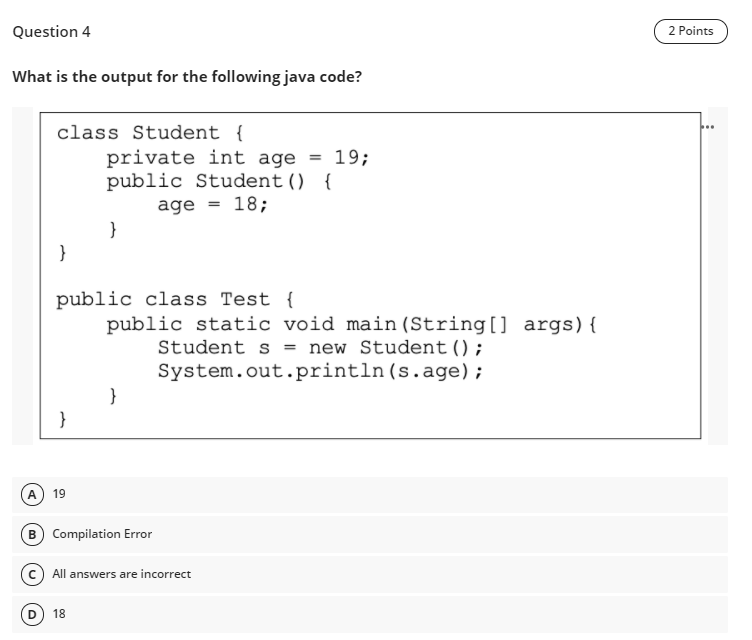Screen dimensions: 752x640
Task: Choose the 'Compilation Error' answer label
Action: click(x=102, y=534)
